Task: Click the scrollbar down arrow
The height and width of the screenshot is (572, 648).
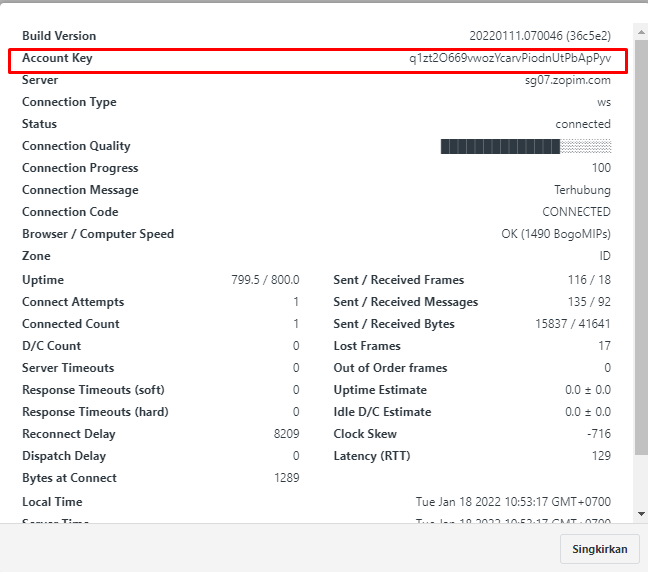Action: click(641, 514)
